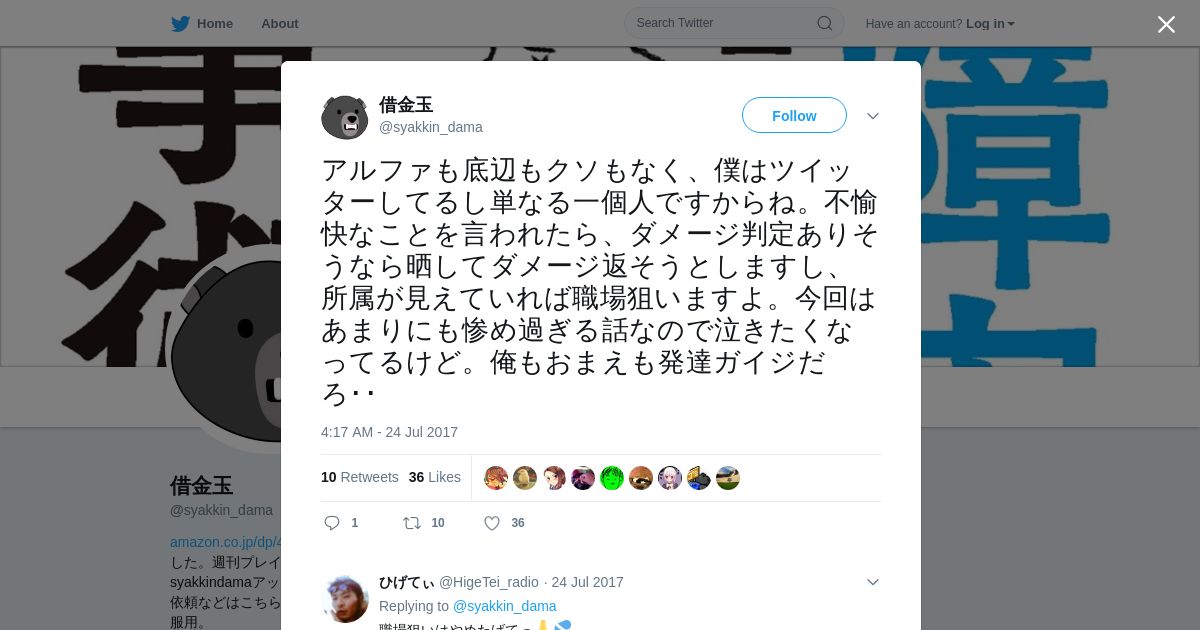Viewport: 1200px width, 630px height.
Task: Click the reply speech bubble icon
Action: click(x=333, y=523)
